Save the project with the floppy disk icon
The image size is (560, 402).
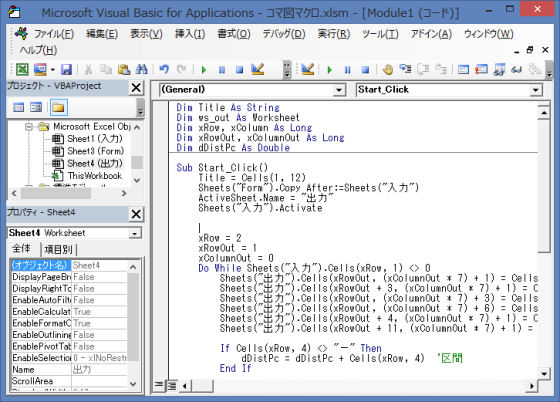coord(66,69)
